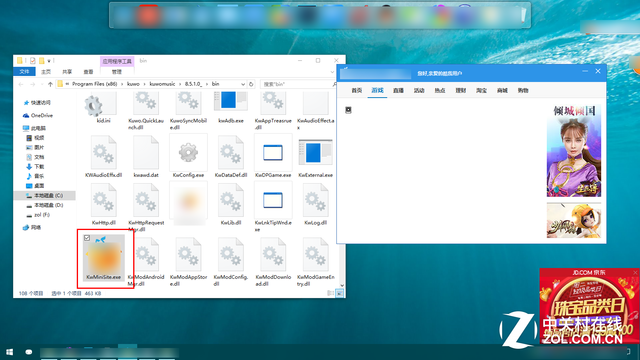
Task: Click Program Files (x86) breadcrumb
Action: tap(95, 84)
